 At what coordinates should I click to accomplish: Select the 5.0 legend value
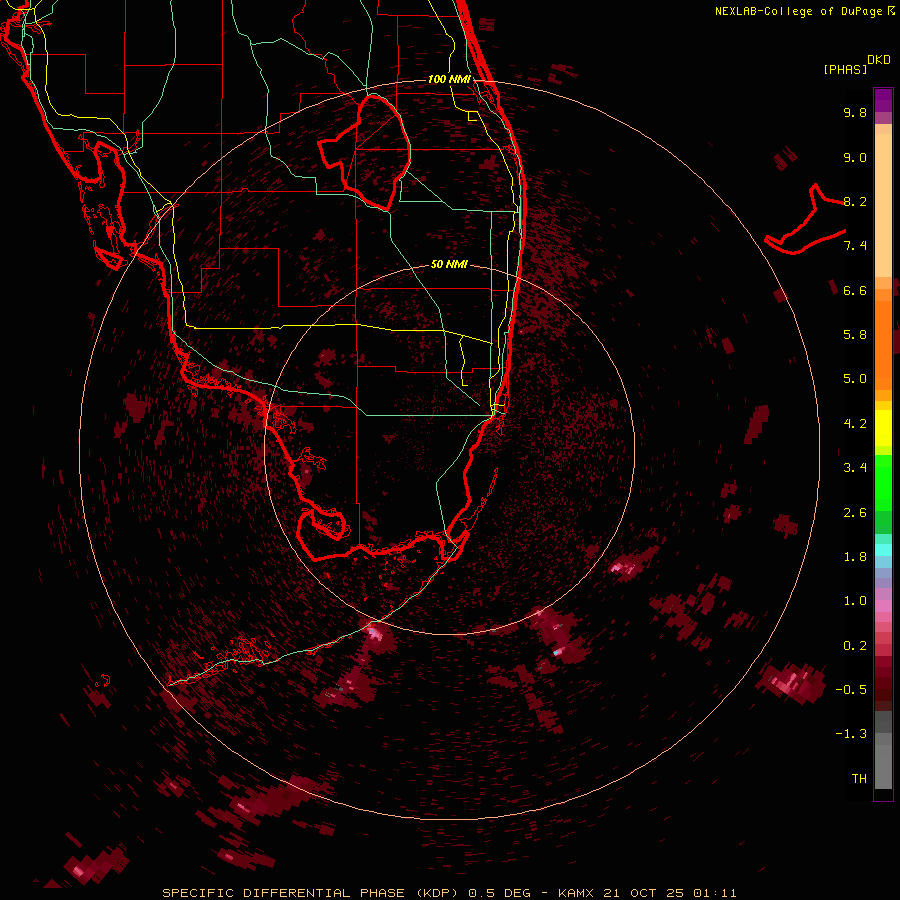[x=855, y=379]
